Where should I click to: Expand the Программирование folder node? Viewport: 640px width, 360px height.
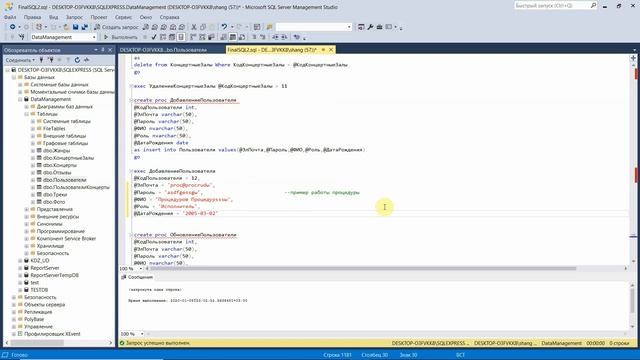pyautogui.click(x=27, y=231)
